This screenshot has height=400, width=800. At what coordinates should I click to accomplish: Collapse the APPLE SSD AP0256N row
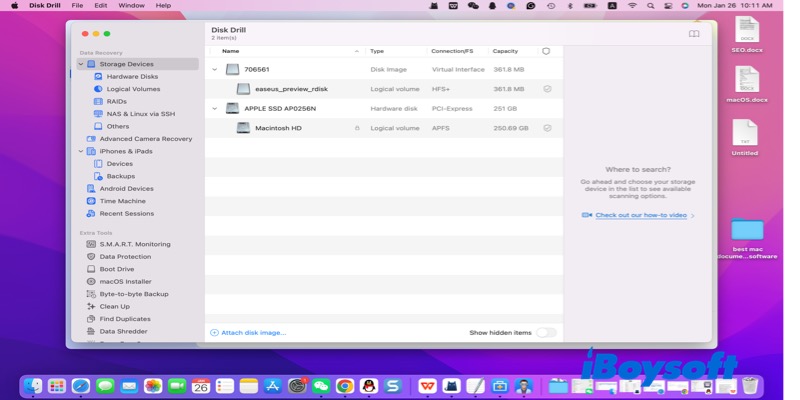215,109
